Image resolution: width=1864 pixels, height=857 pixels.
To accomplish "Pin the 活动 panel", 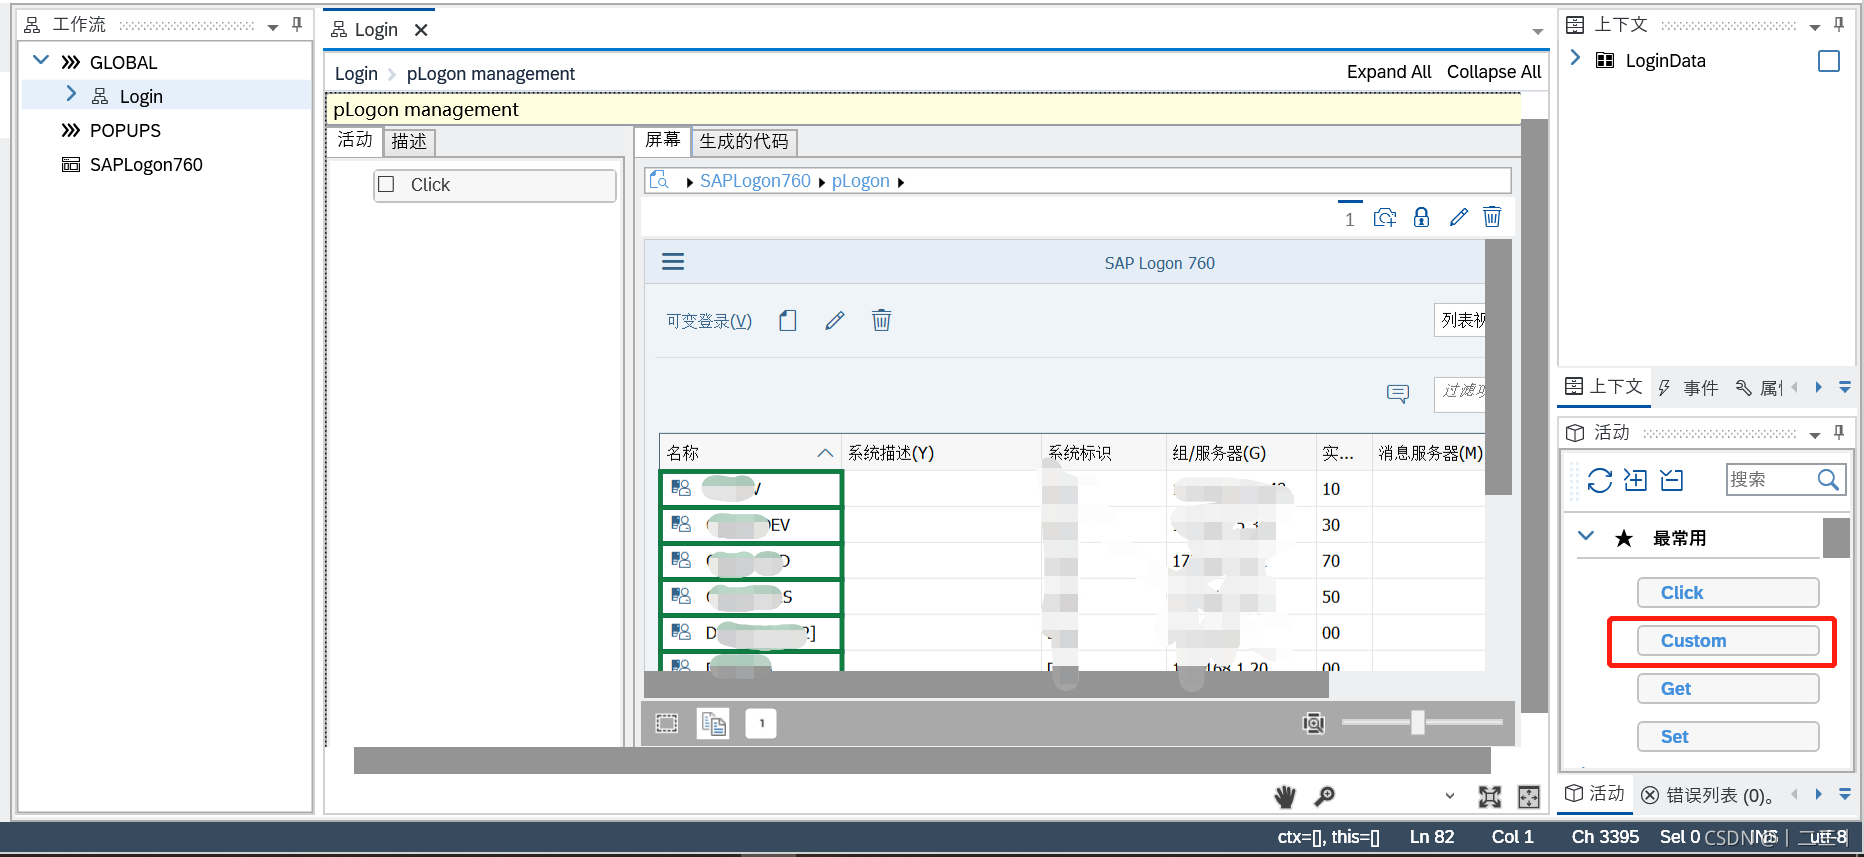I will click(1839, 433).
